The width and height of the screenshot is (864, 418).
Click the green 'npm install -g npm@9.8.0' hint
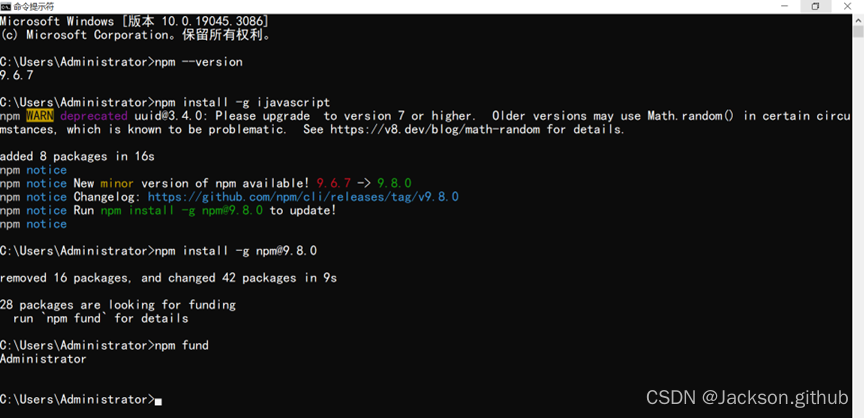pos(183,210)
